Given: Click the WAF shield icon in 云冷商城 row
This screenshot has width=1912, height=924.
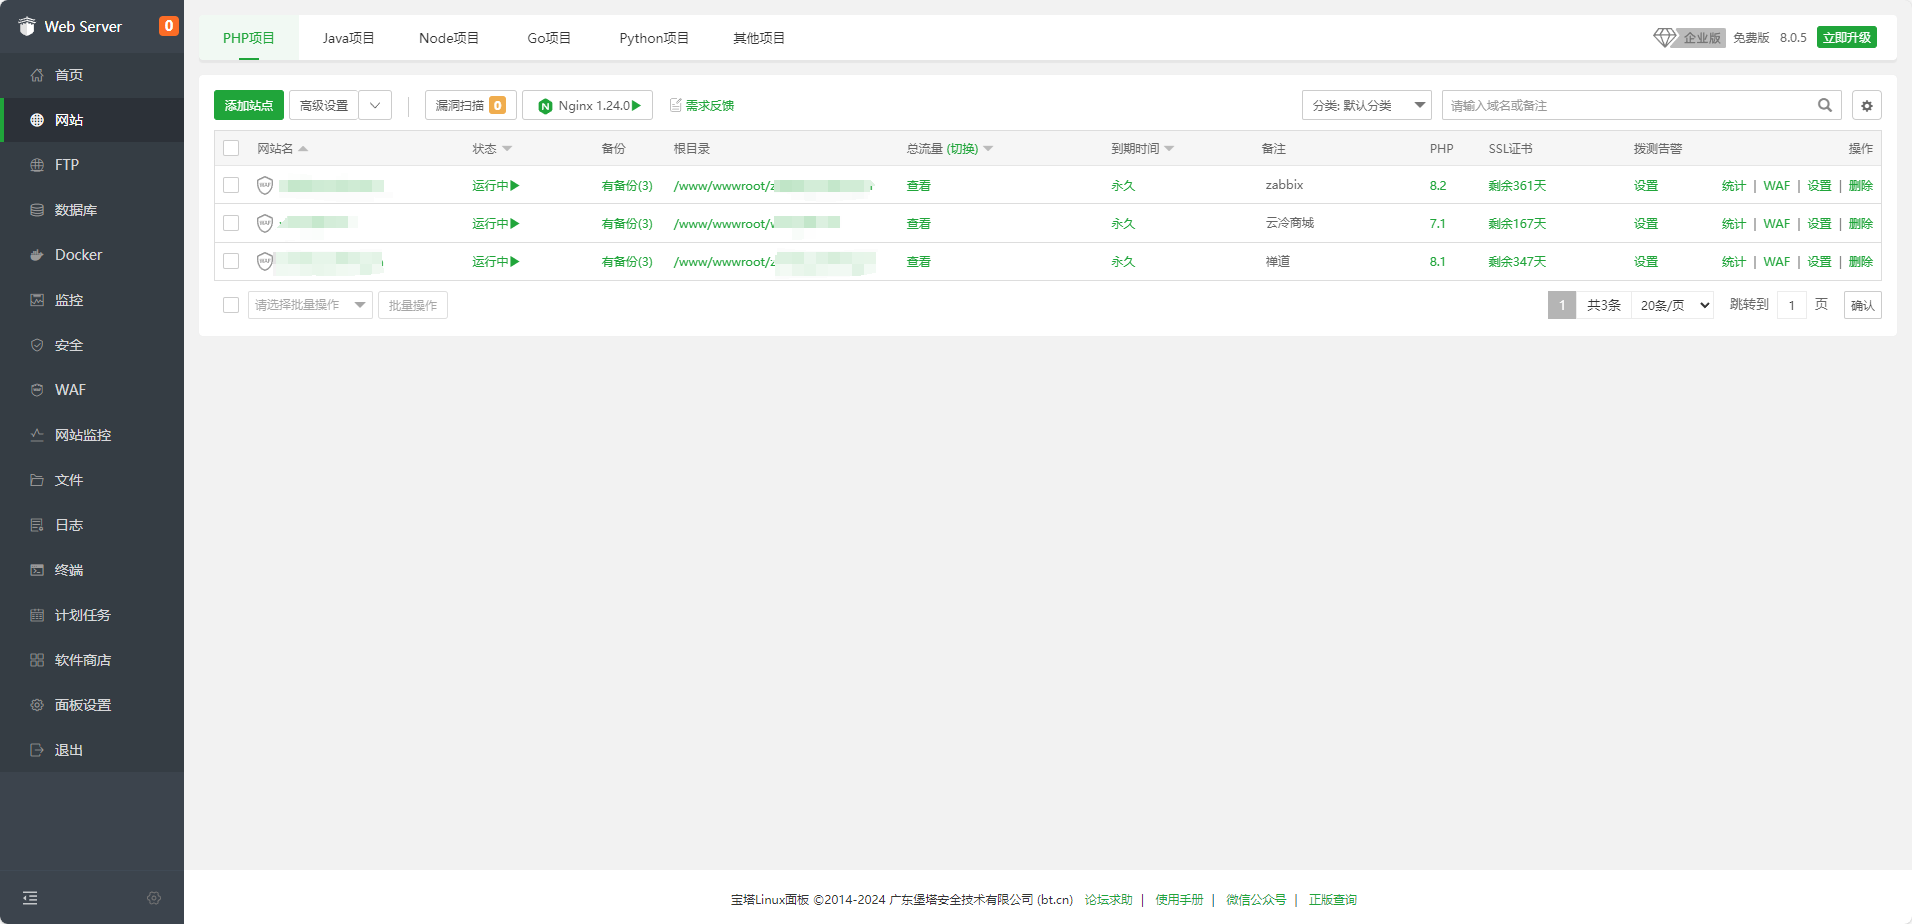Looking at the screenshot, I should point(265,223).
